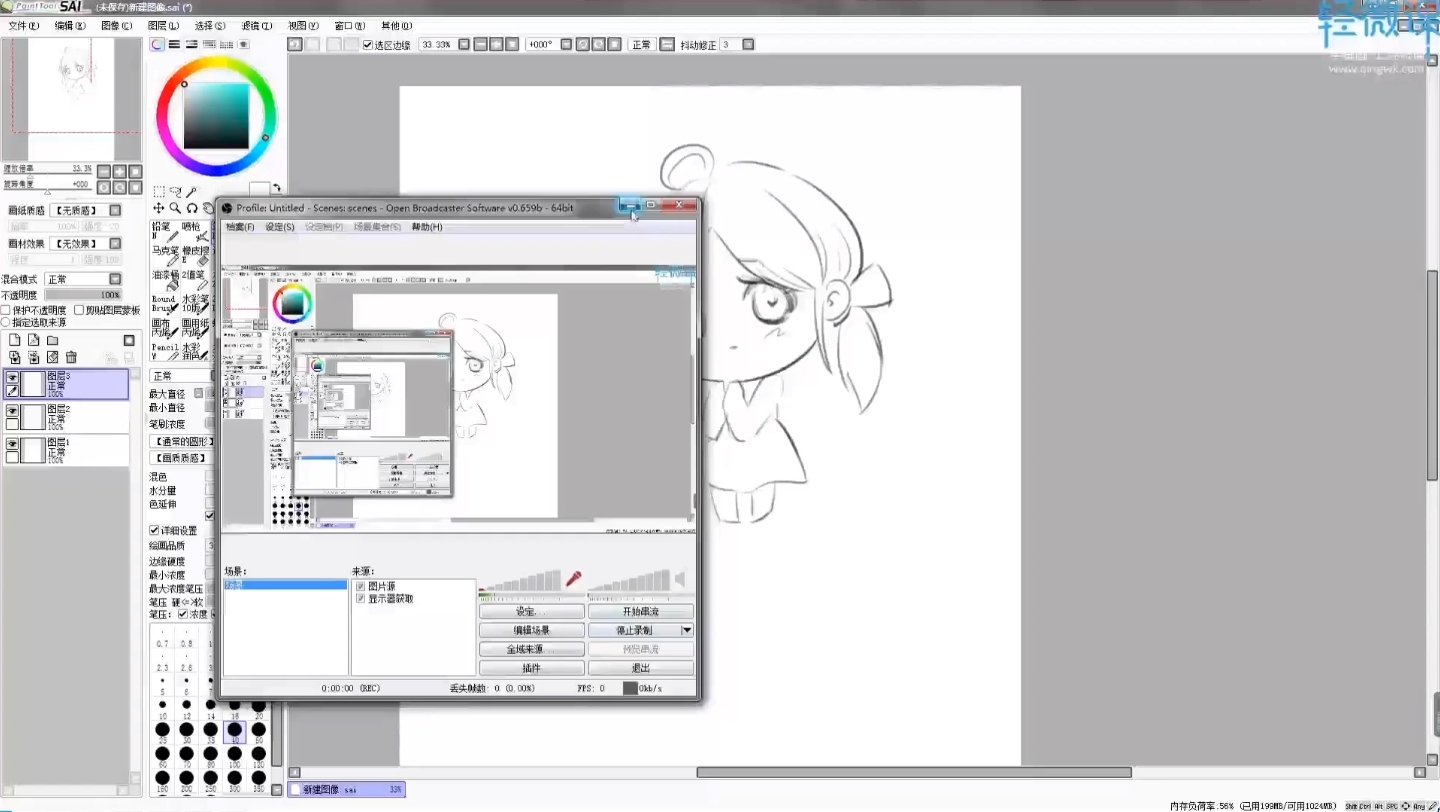1440x812 pixels.
Task: Click the speaker icon in OBS
Action: click(x=680, y=579)
